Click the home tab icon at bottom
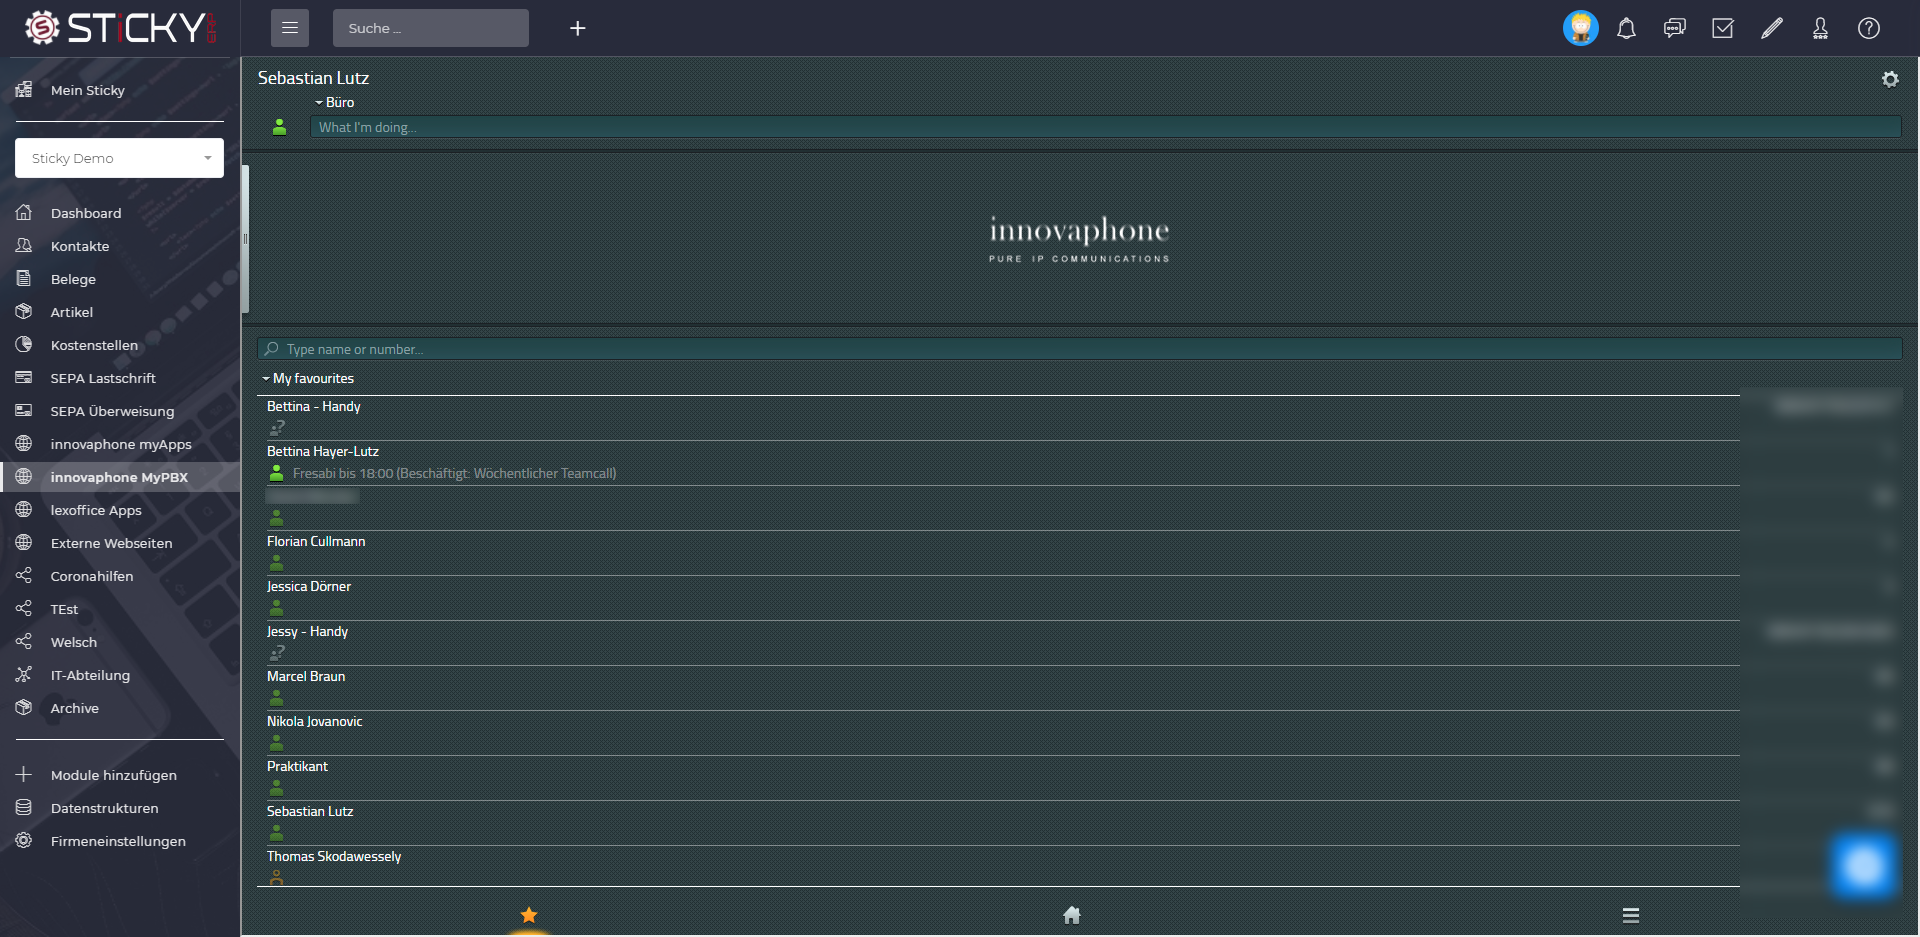Image resolution: width=1920 pixels, height=937 pixels. [x=1072, y=915]
